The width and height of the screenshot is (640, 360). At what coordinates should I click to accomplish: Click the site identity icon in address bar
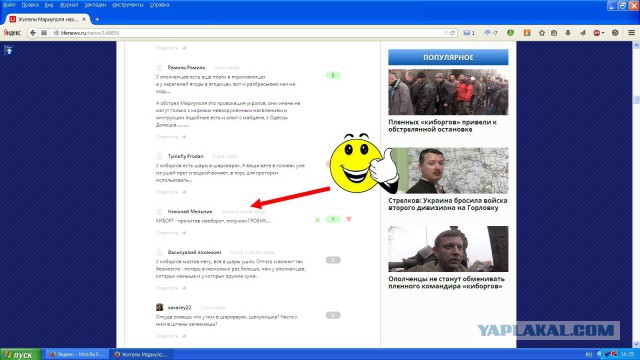point(56,33)
